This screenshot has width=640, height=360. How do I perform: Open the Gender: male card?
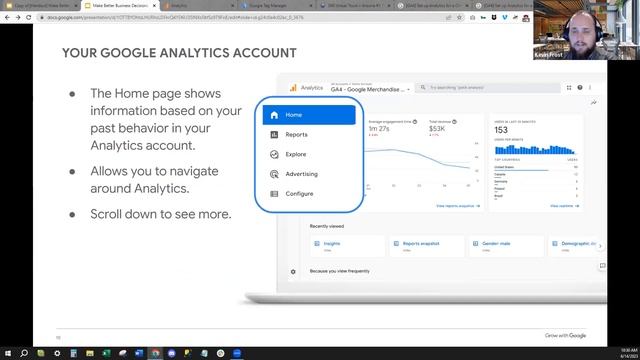(x=506, y=246)
